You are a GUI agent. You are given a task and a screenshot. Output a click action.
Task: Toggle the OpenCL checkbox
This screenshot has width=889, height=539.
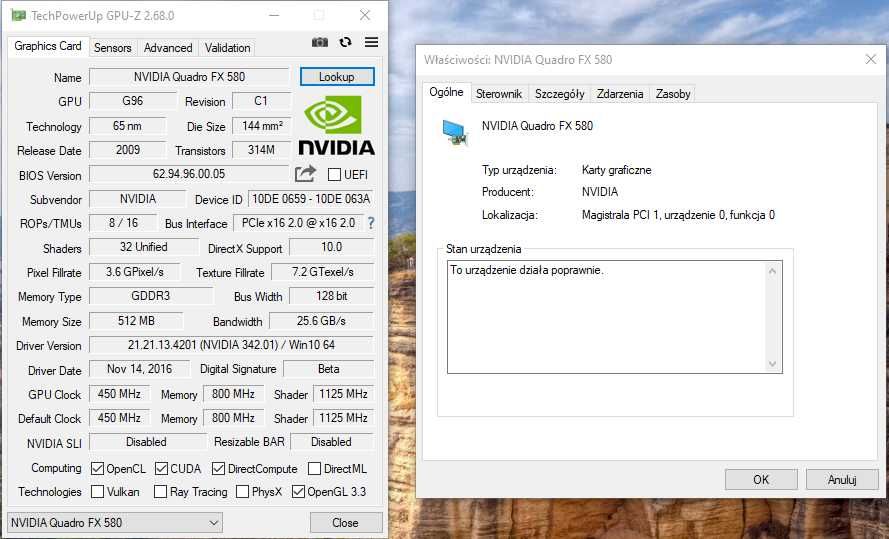(98, 469)
